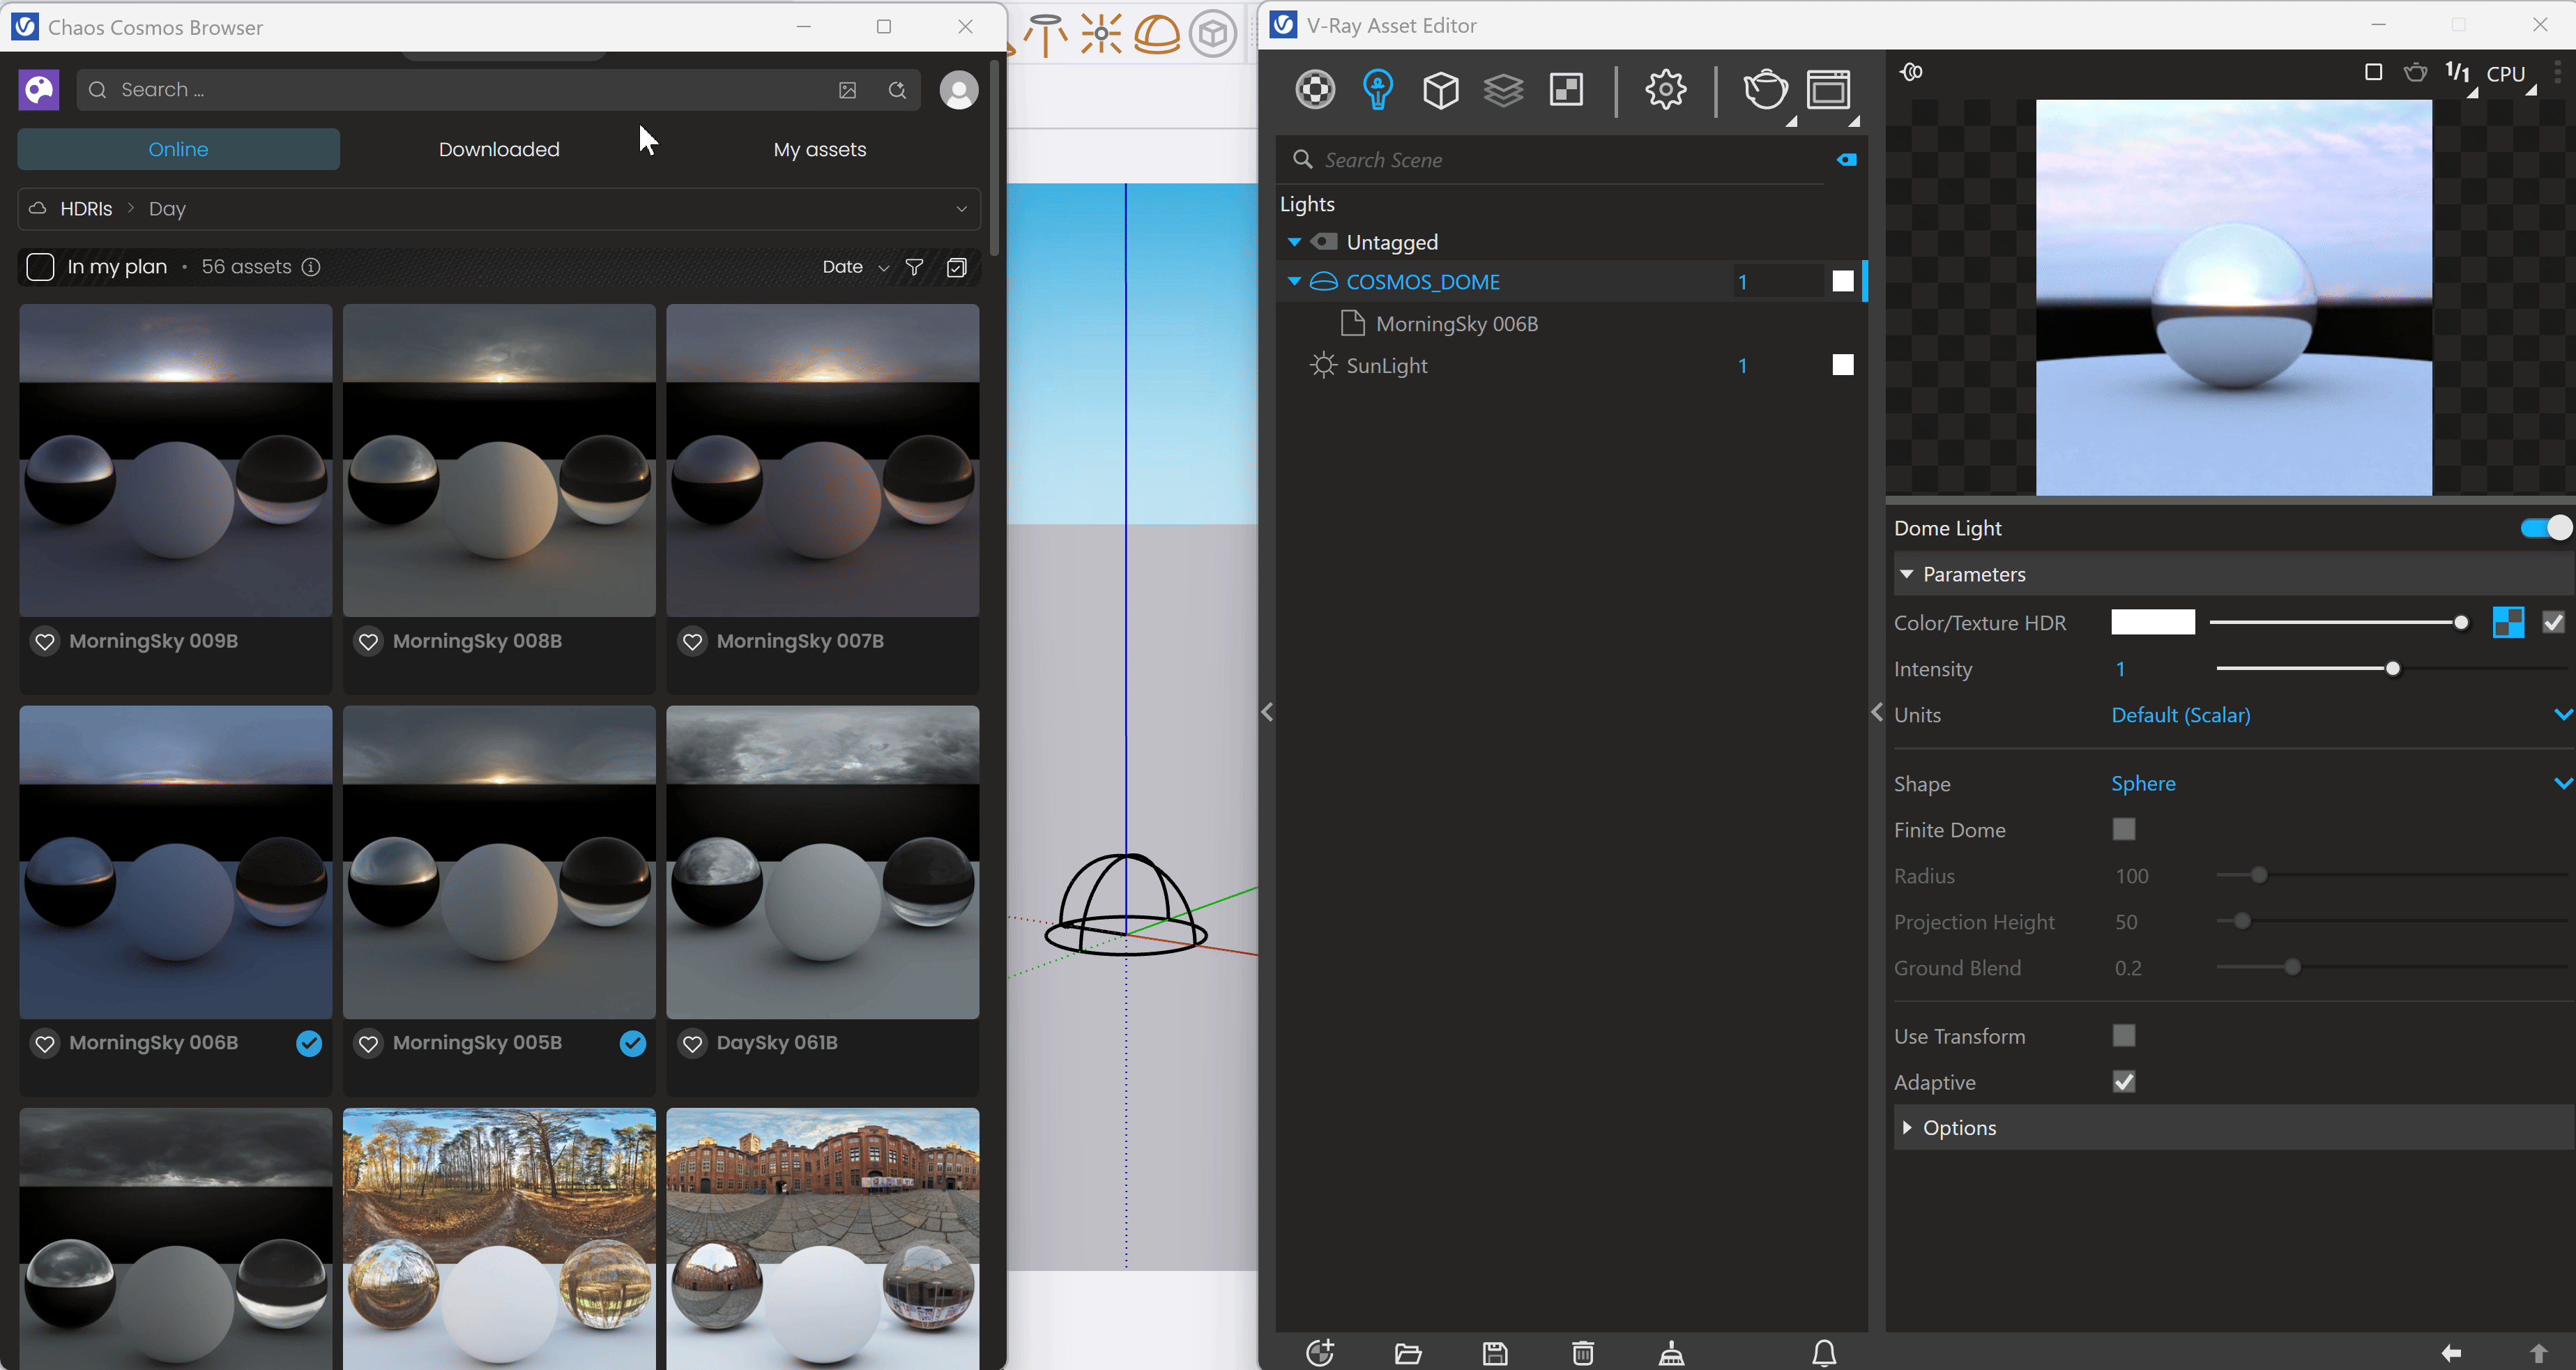Collapse the Parameters section
This screenshot has width=2576, height=1370.
tap(1907, 574)
